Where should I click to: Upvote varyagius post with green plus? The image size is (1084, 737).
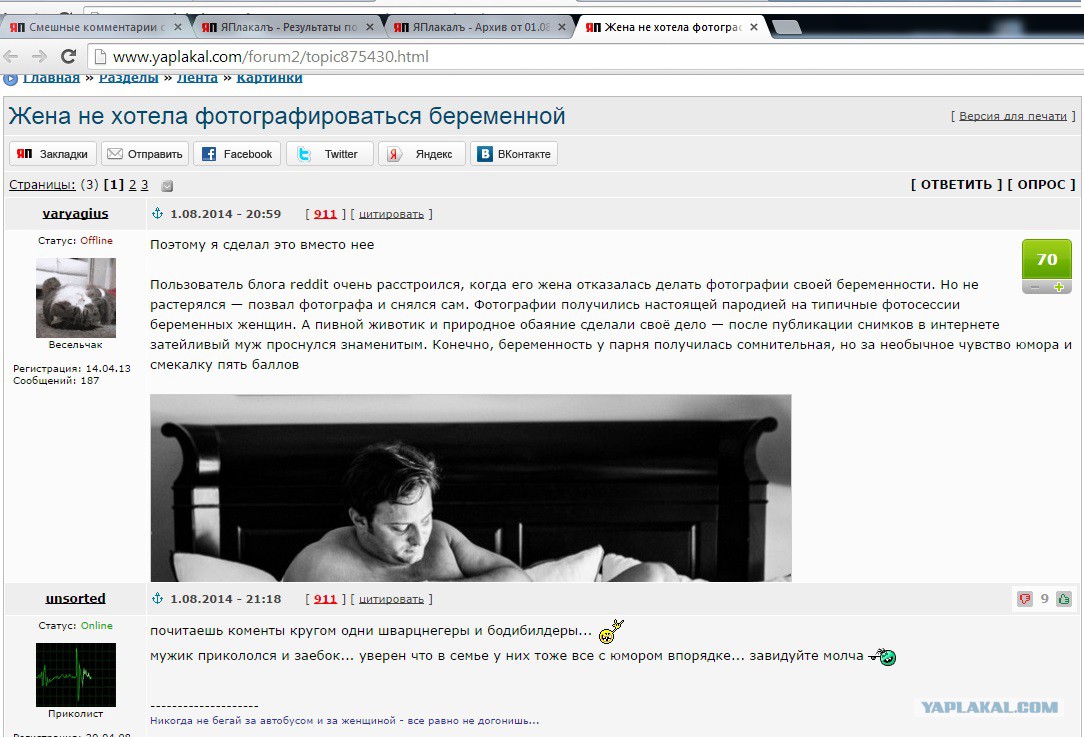click(x=1058, y=288)
